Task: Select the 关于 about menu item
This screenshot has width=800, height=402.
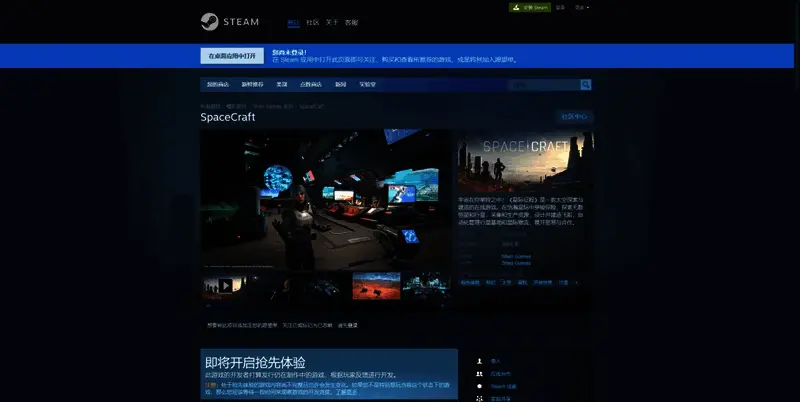Action: (332, 22)
